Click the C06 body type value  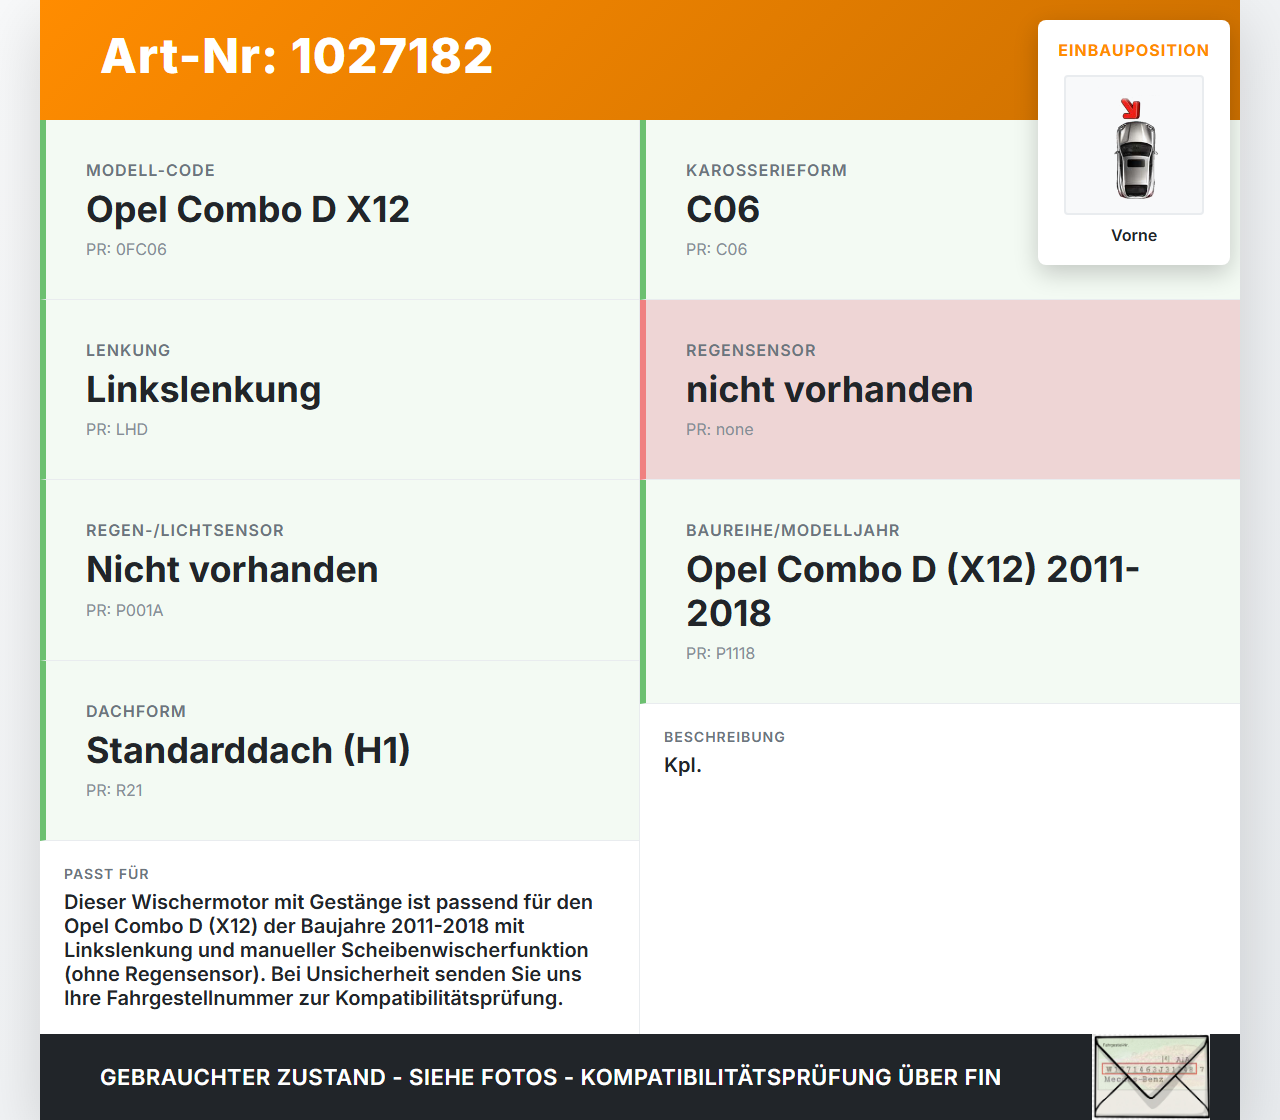723,210
